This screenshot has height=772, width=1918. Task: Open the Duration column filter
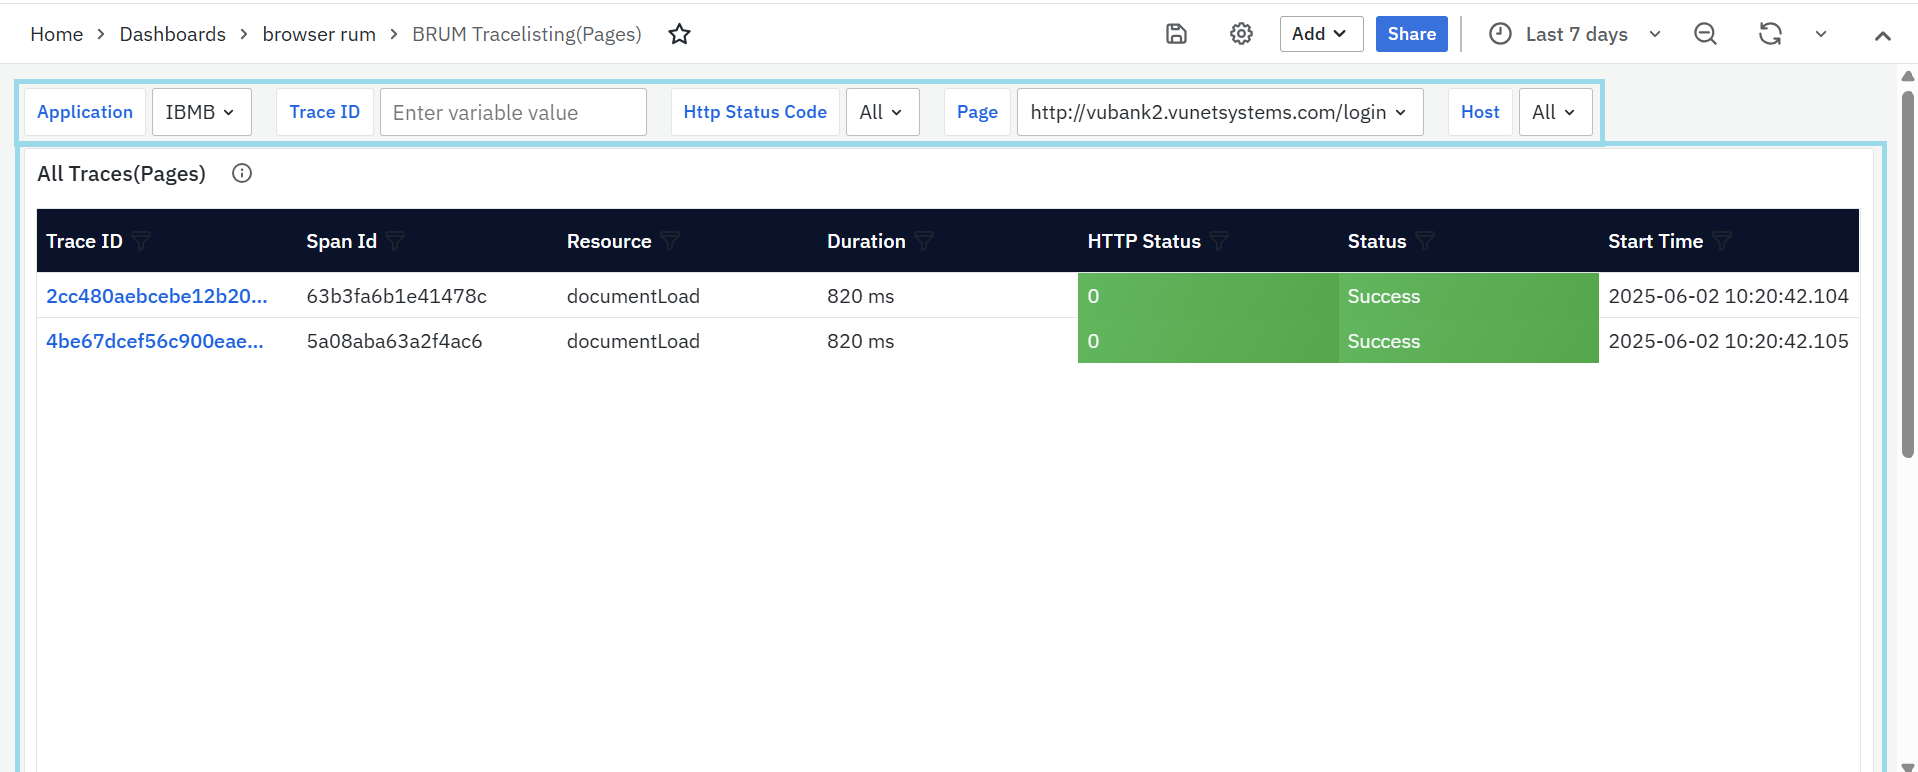click(924, 241)
